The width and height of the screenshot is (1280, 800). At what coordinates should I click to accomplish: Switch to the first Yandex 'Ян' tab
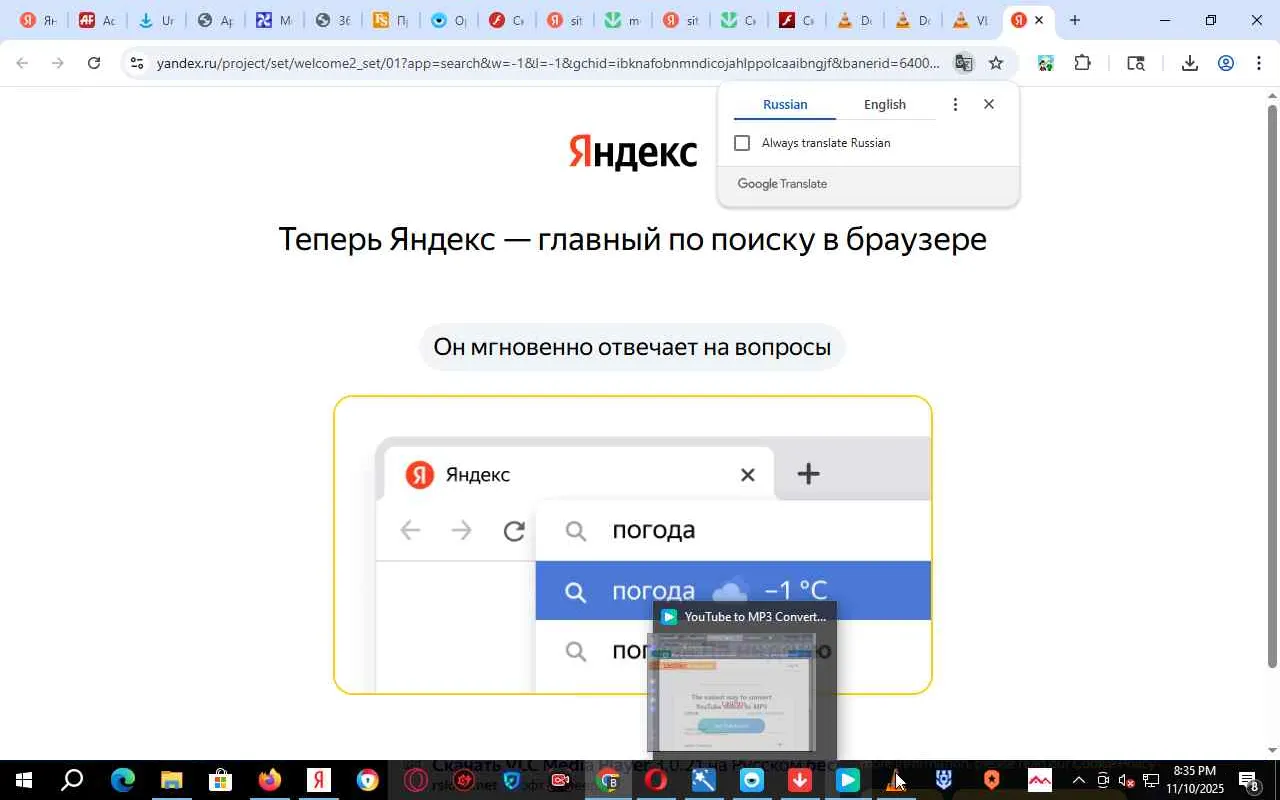[x=38, y=20]
